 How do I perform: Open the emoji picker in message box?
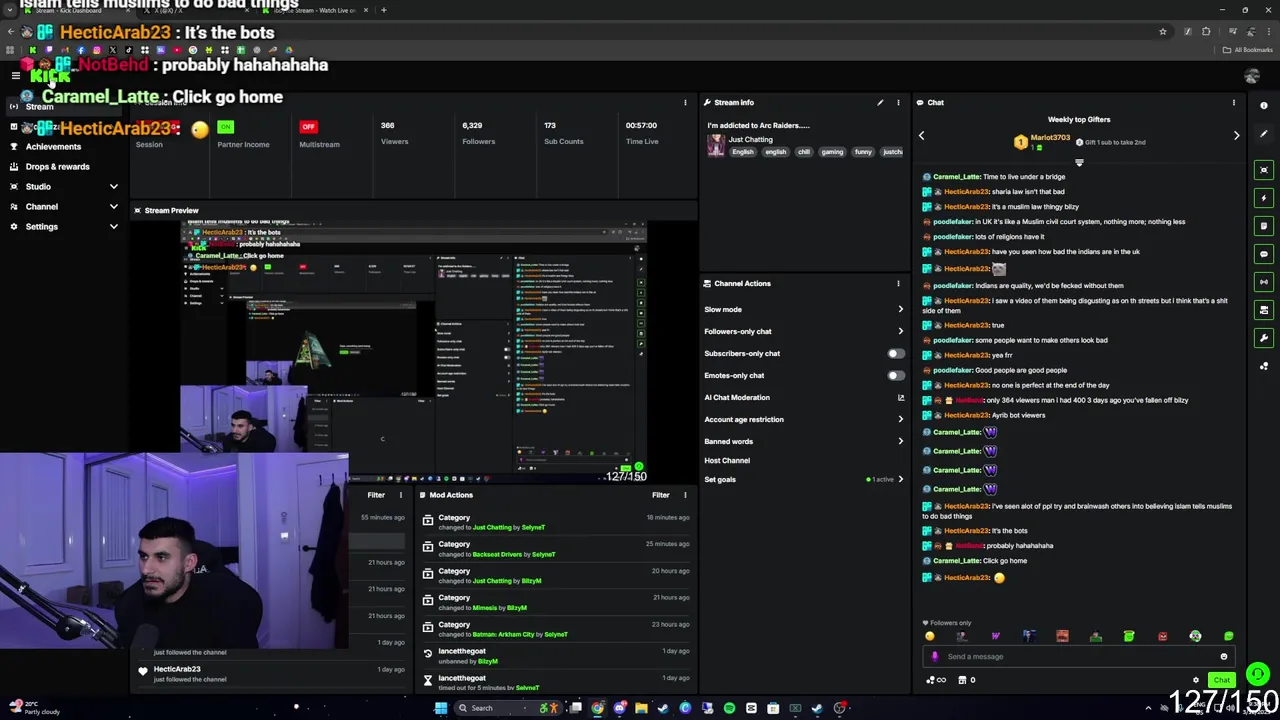[x=1223, y=657]
